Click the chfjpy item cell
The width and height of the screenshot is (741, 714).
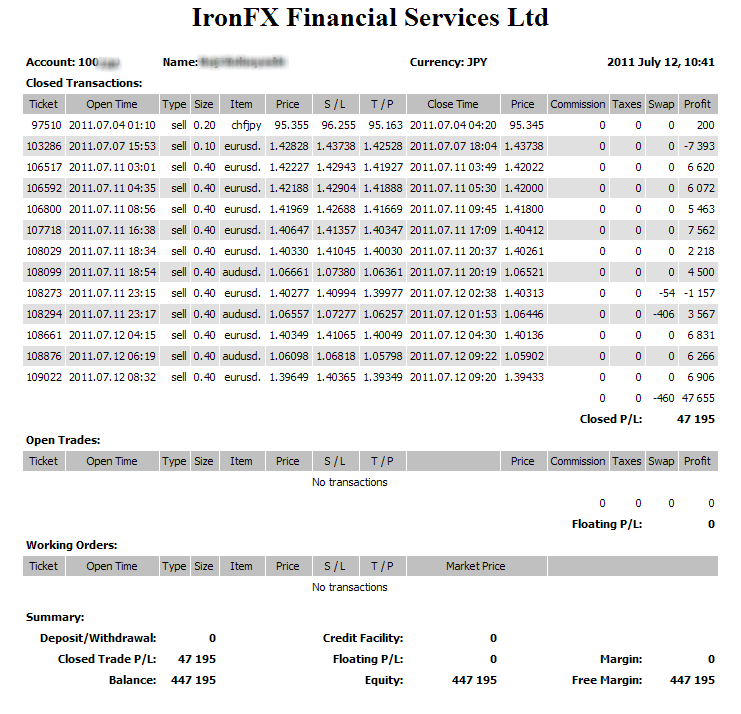[246, 126]
